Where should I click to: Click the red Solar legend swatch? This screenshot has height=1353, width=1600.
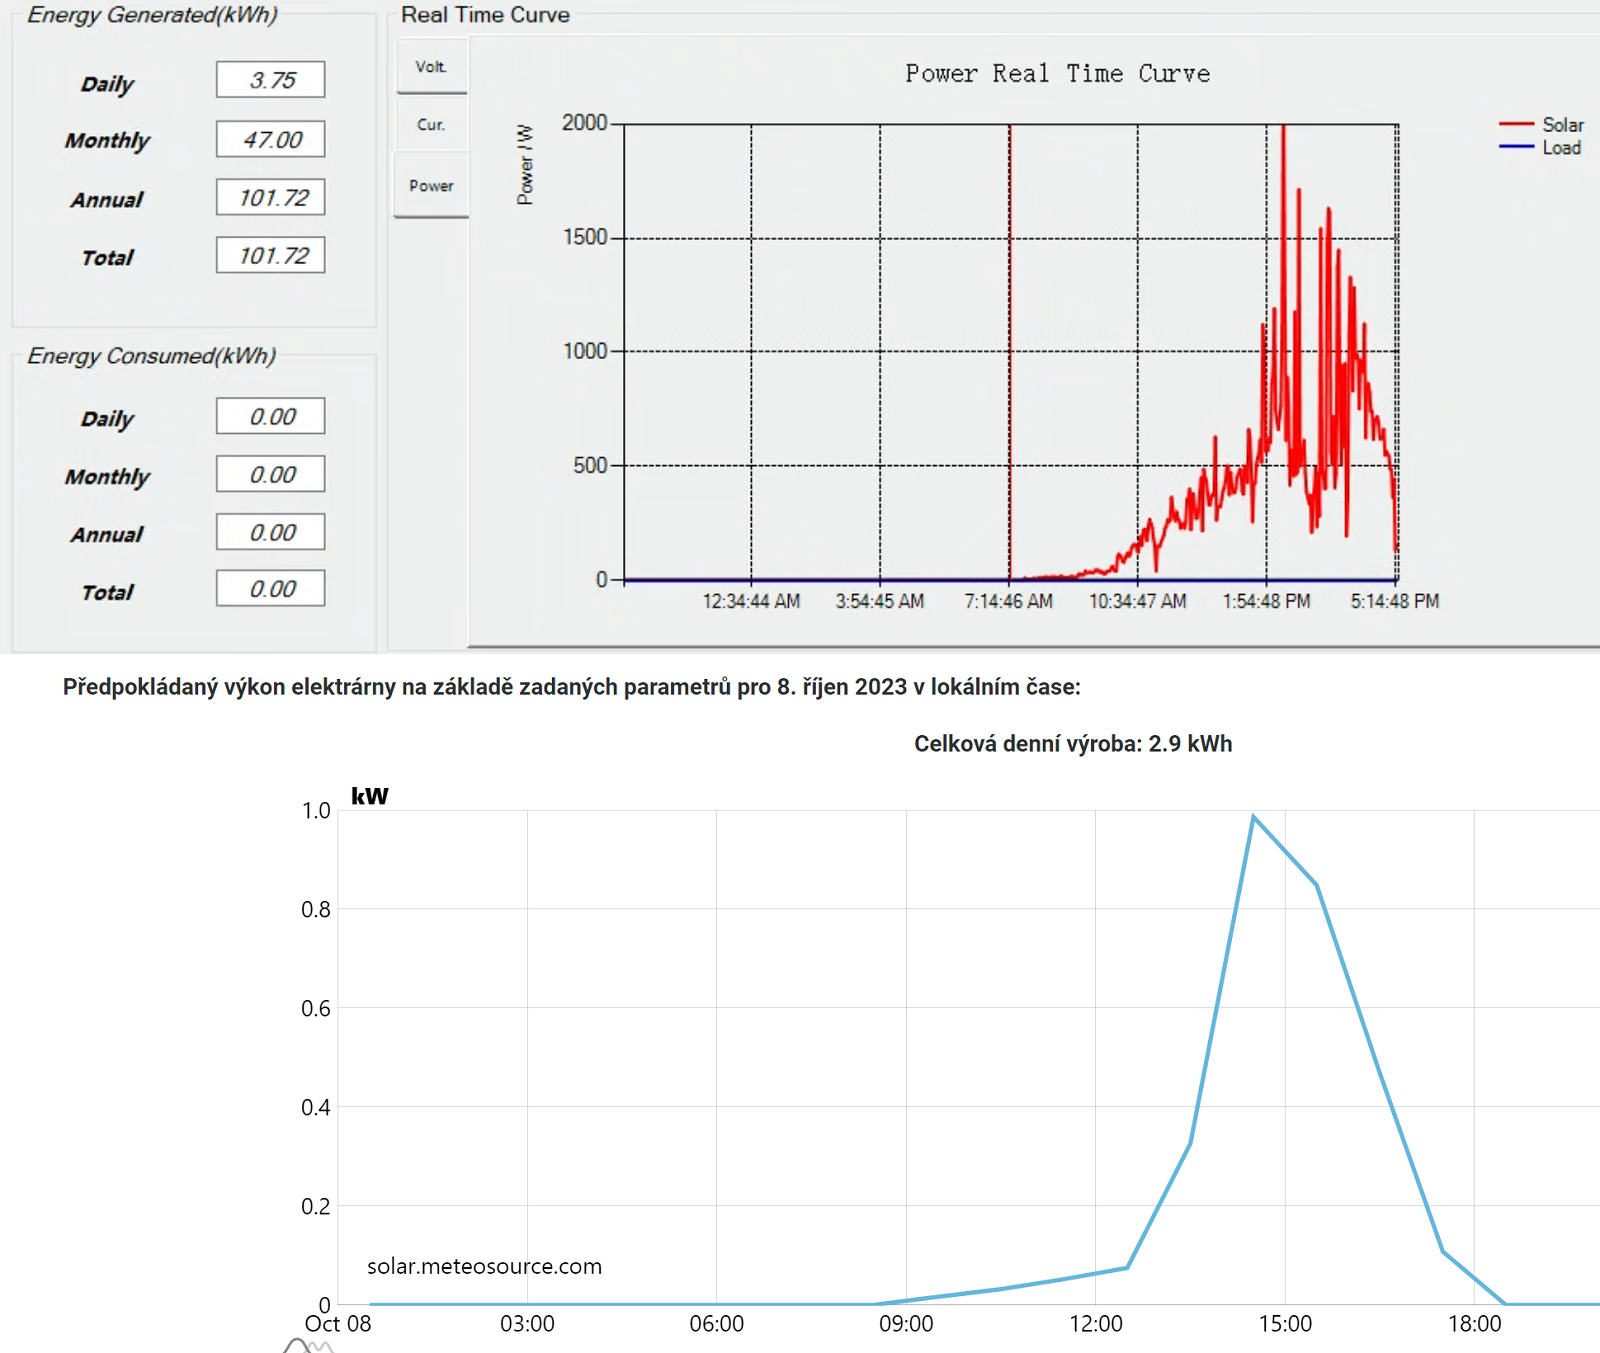[1516, 124]
